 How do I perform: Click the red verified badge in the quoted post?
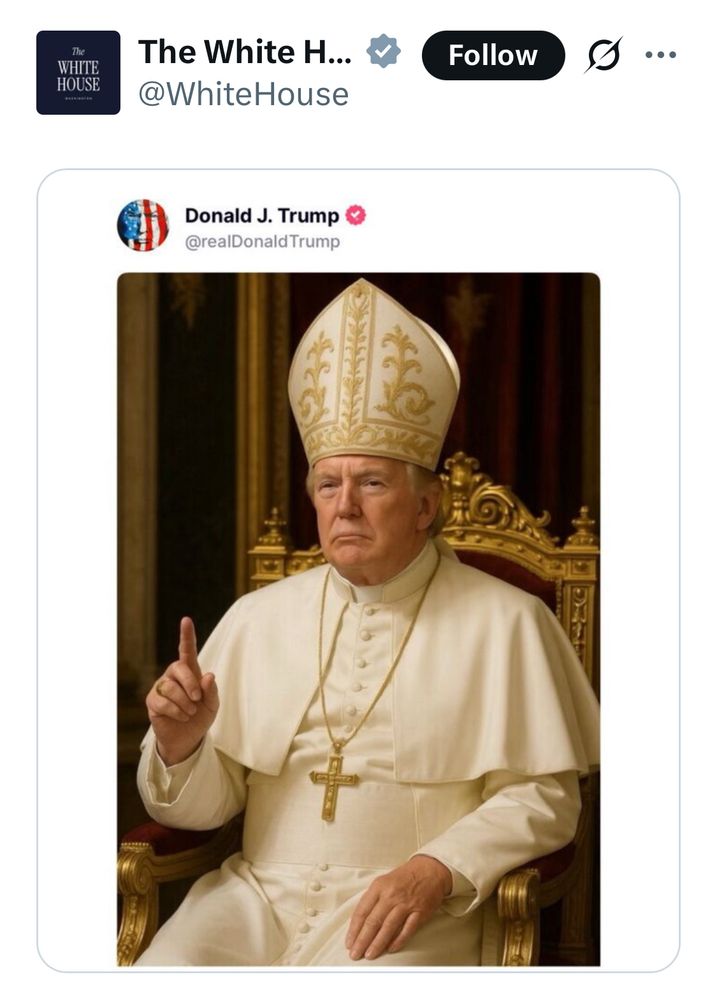355,215
